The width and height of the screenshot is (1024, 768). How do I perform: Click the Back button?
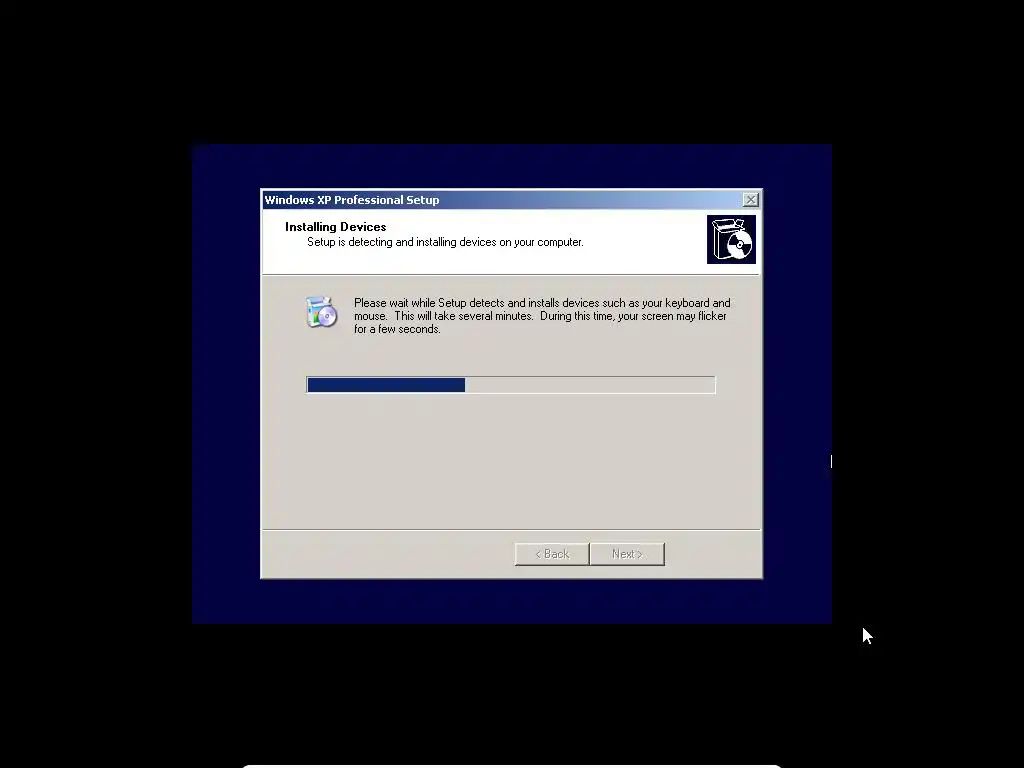click(x=552, y=554)
